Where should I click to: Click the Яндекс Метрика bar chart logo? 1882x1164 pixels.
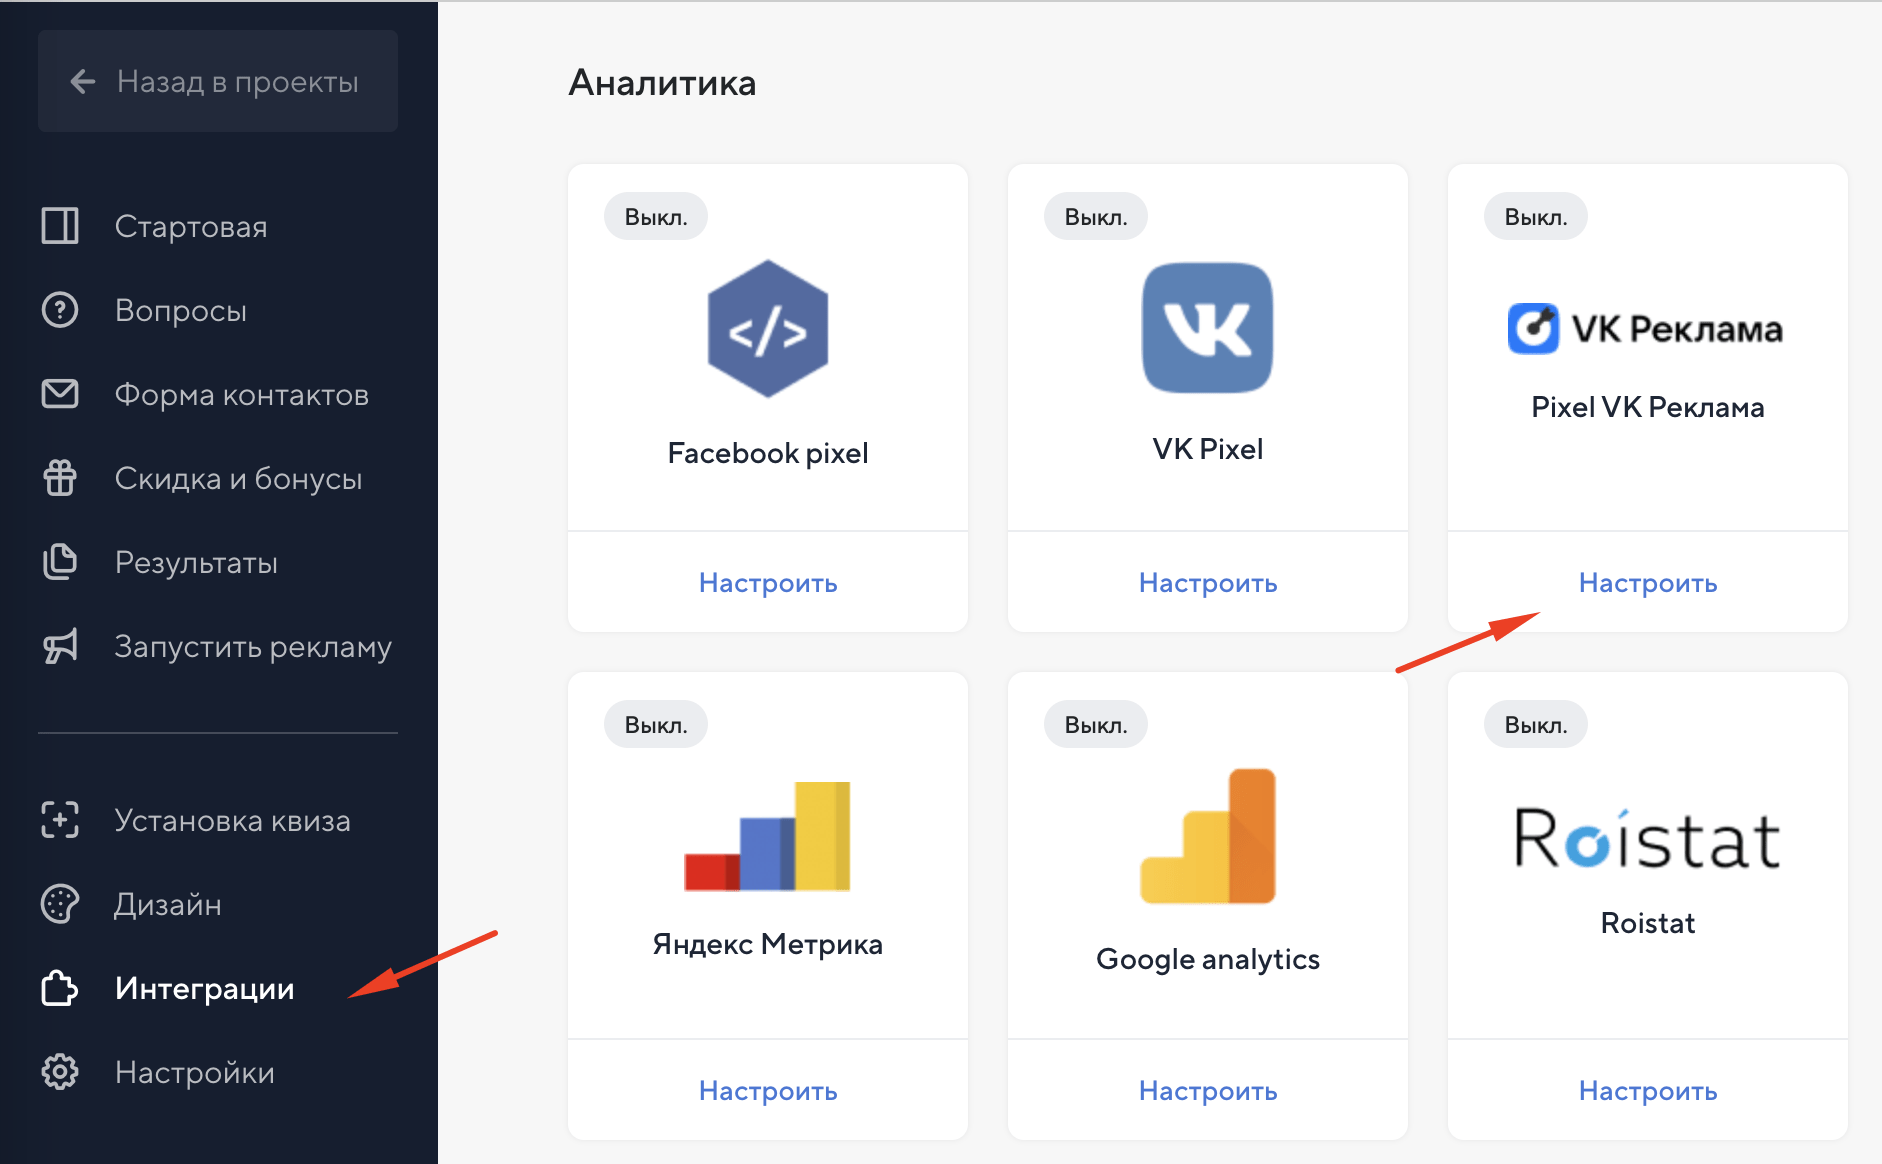tap(767, 837)
